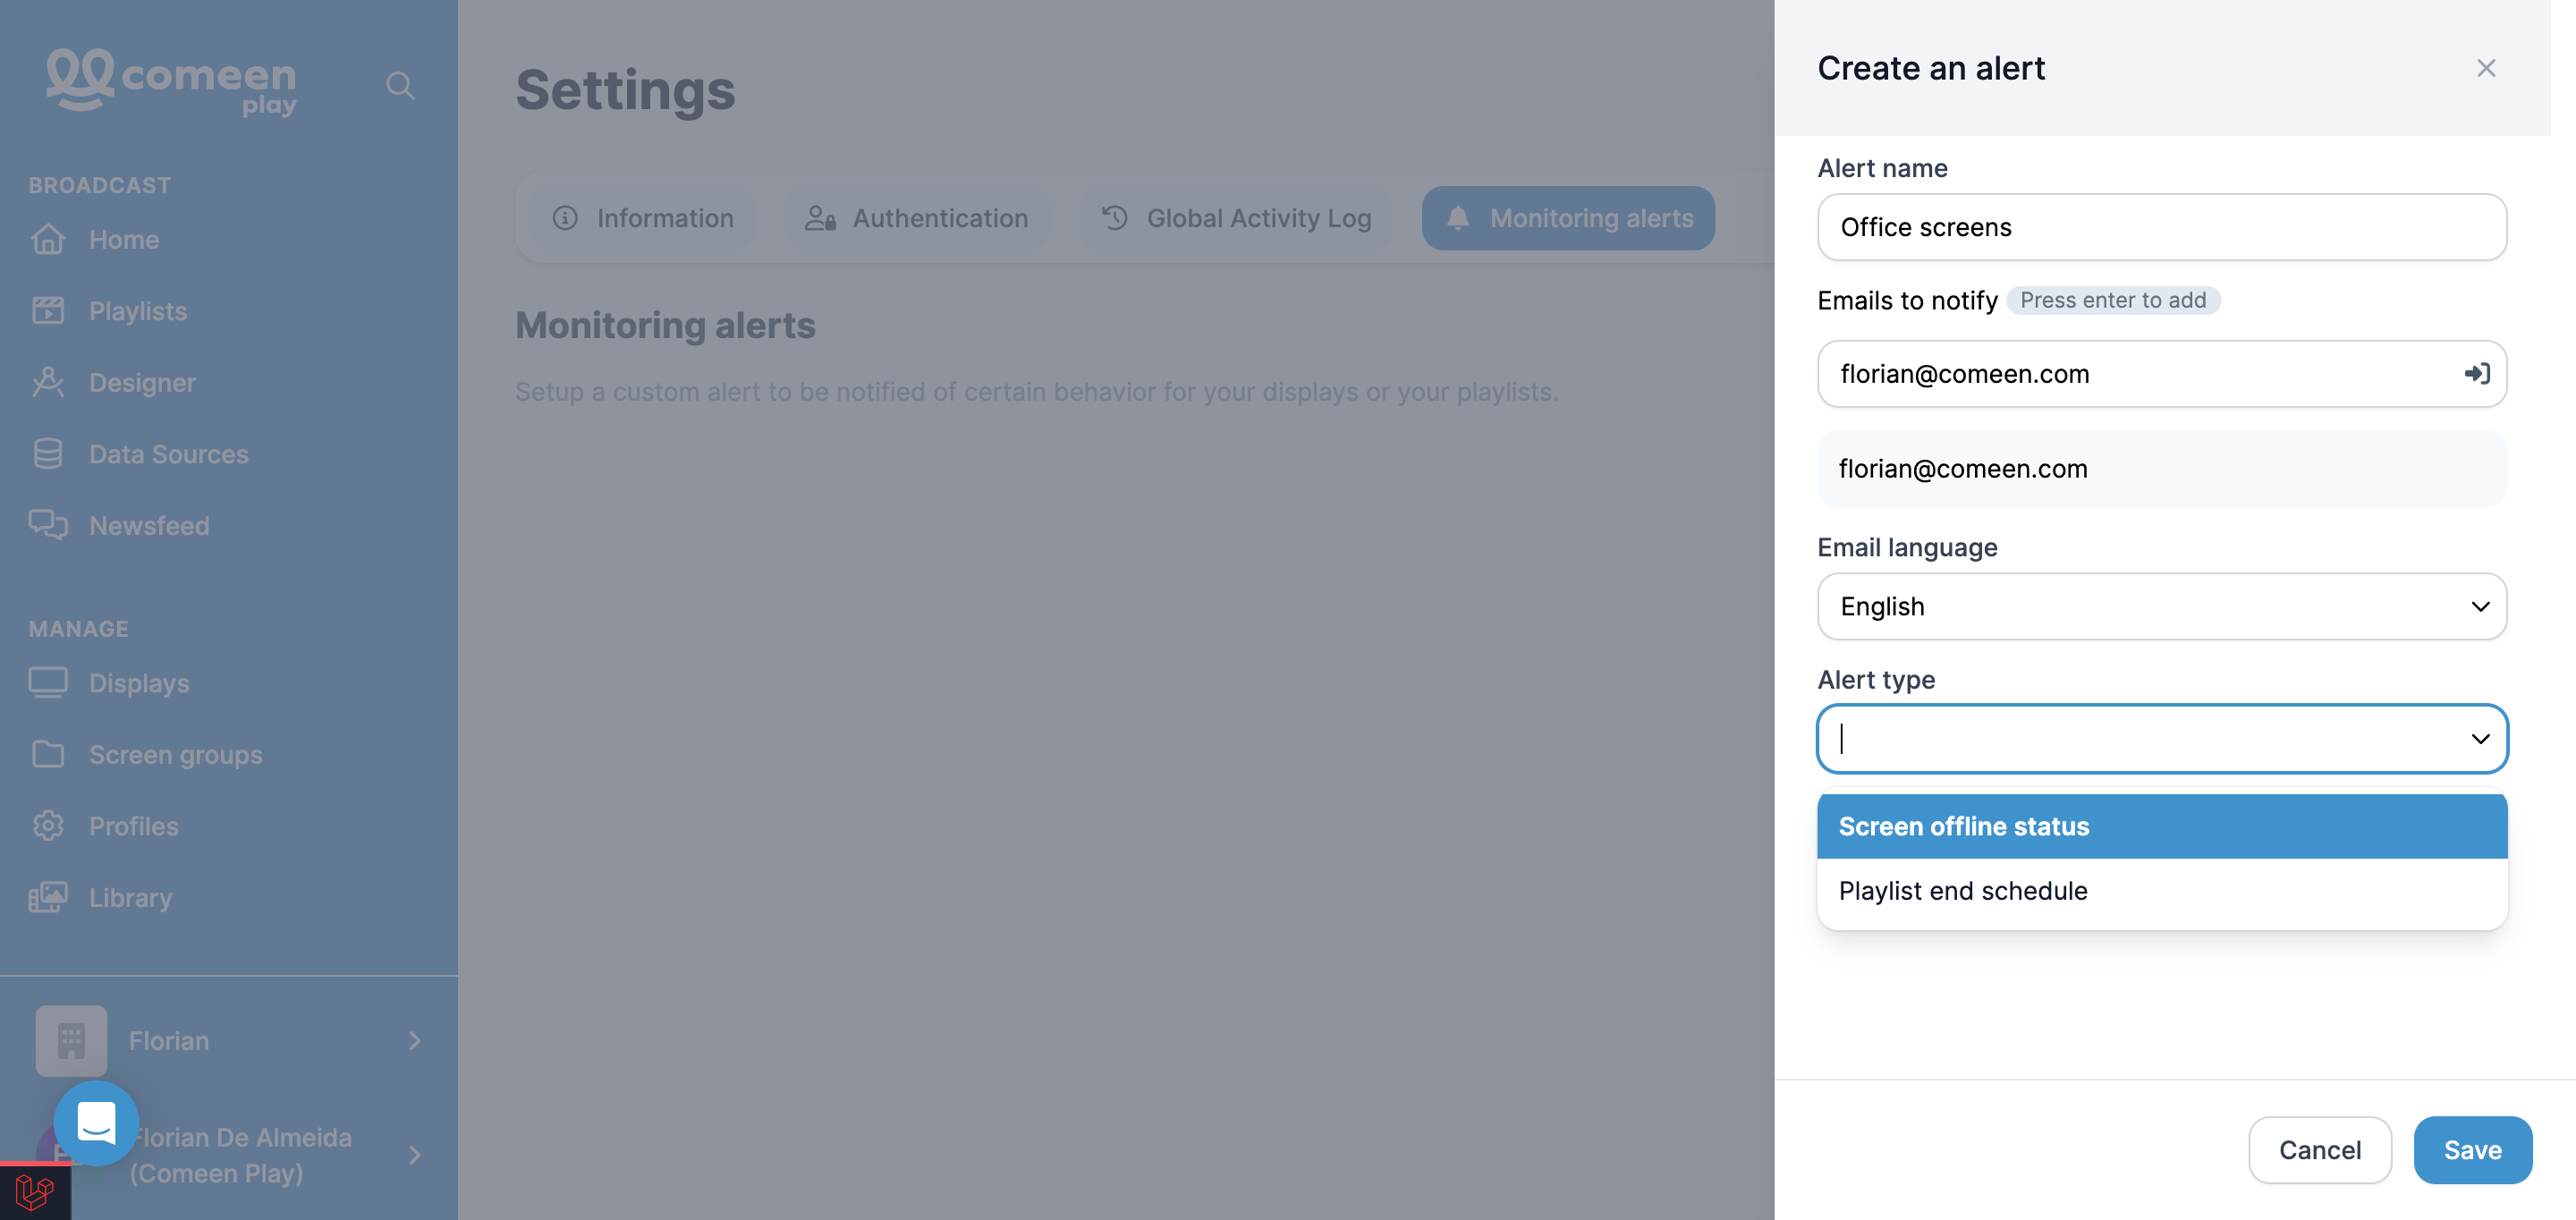Click the Setup a custom alert description

point(1037,391)
